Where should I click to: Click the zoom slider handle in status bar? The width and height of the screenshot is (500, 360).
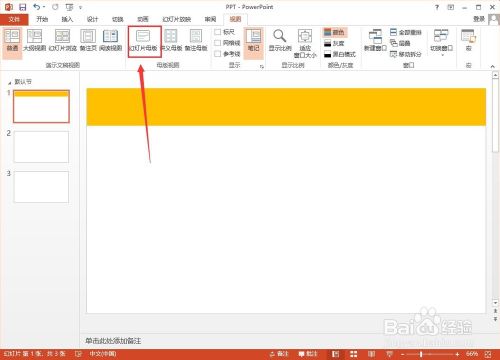(x=421, y=354)
